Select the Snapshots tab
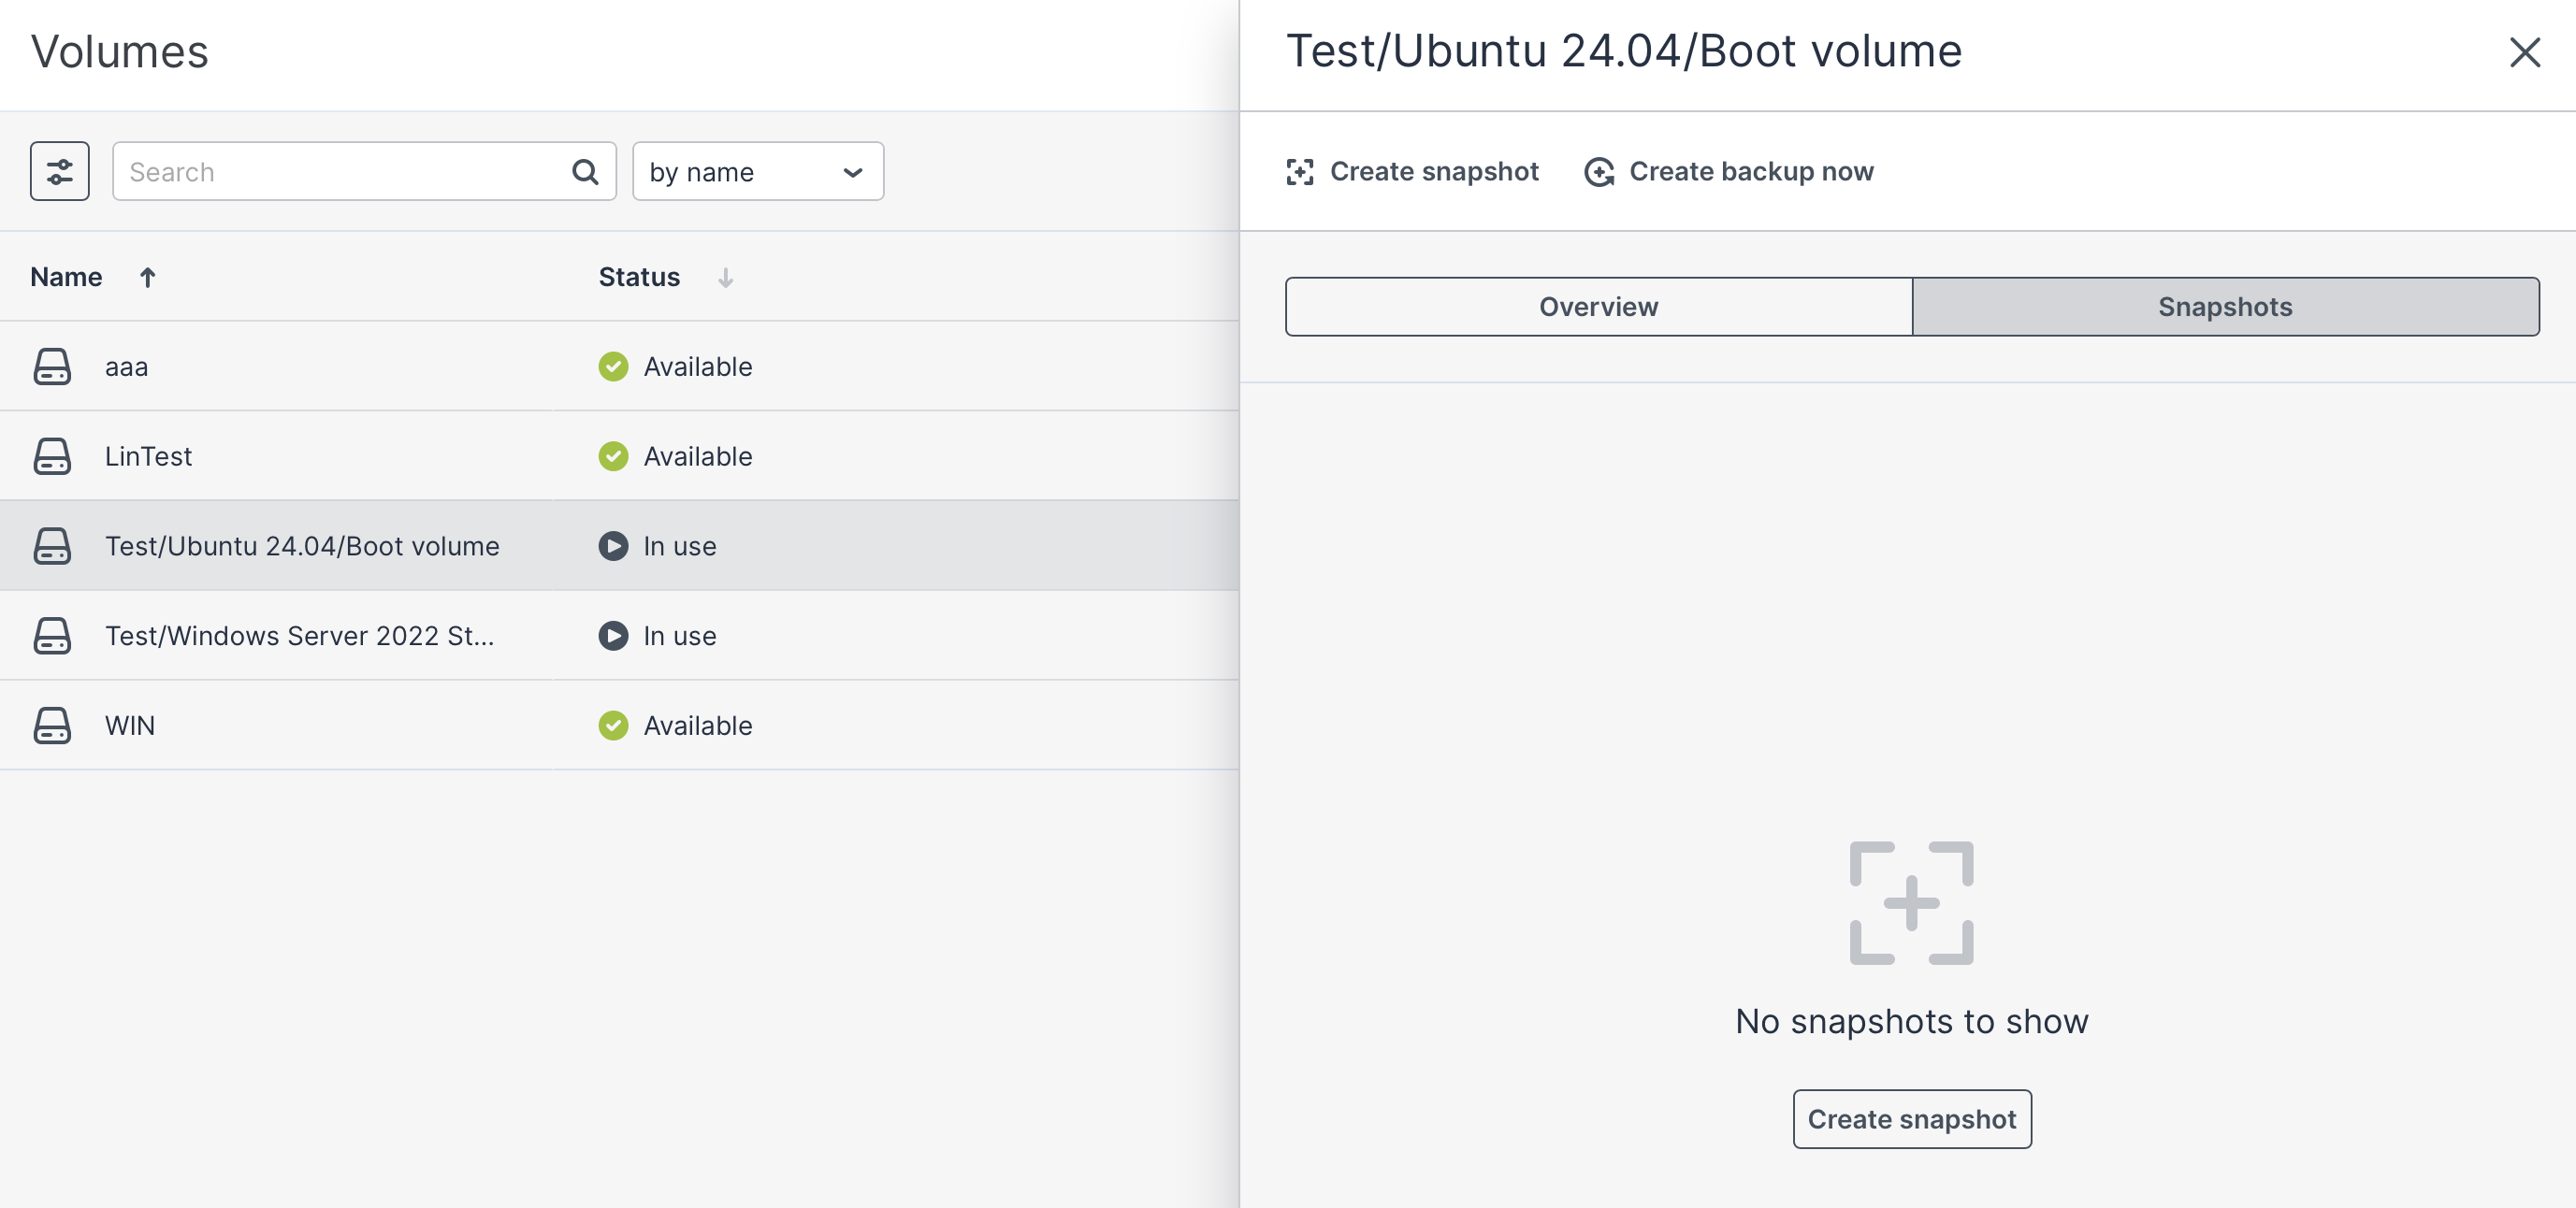Viewport: 2576px width, 1208px height. tap(2224, 306)
